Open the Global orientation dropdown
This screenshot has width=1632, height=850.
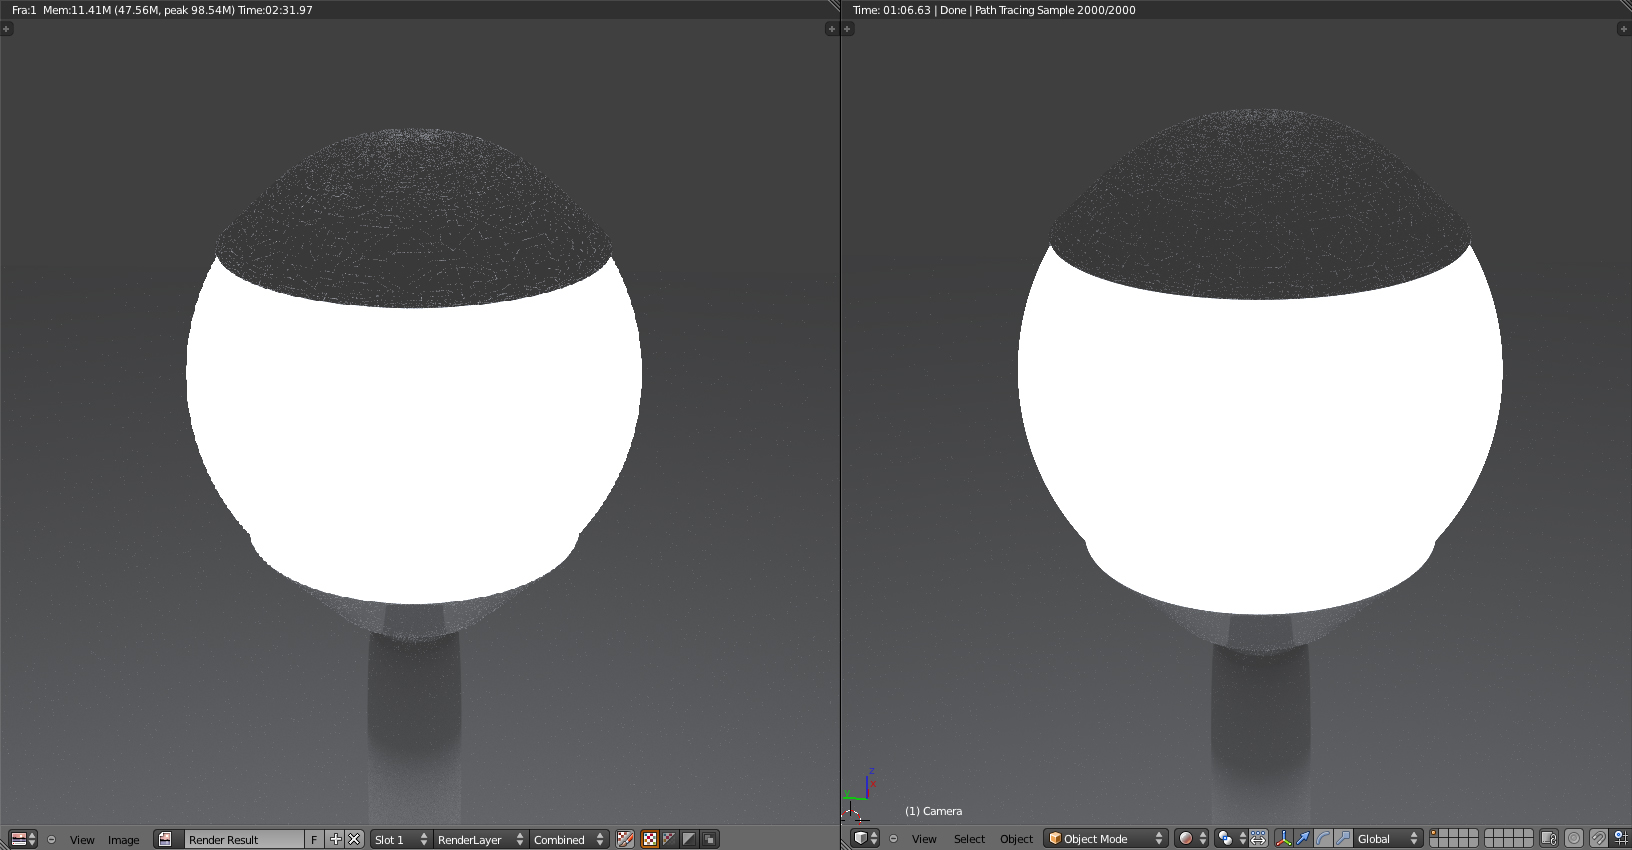coord(1387,838)
